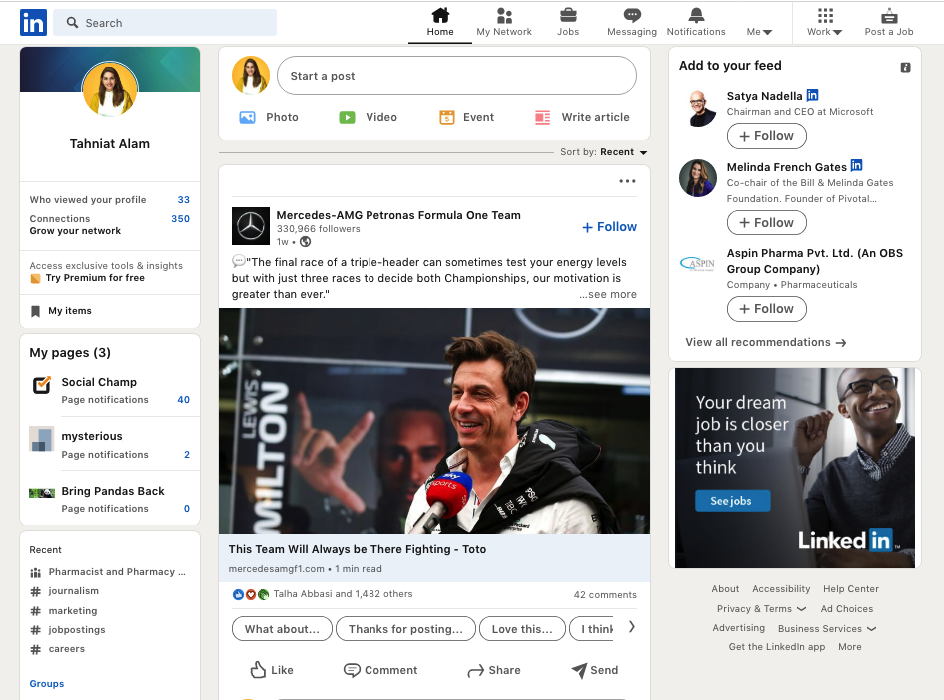Open the Sort by Recent dropdown
944x700 pixels.
(x=612, y=152)
